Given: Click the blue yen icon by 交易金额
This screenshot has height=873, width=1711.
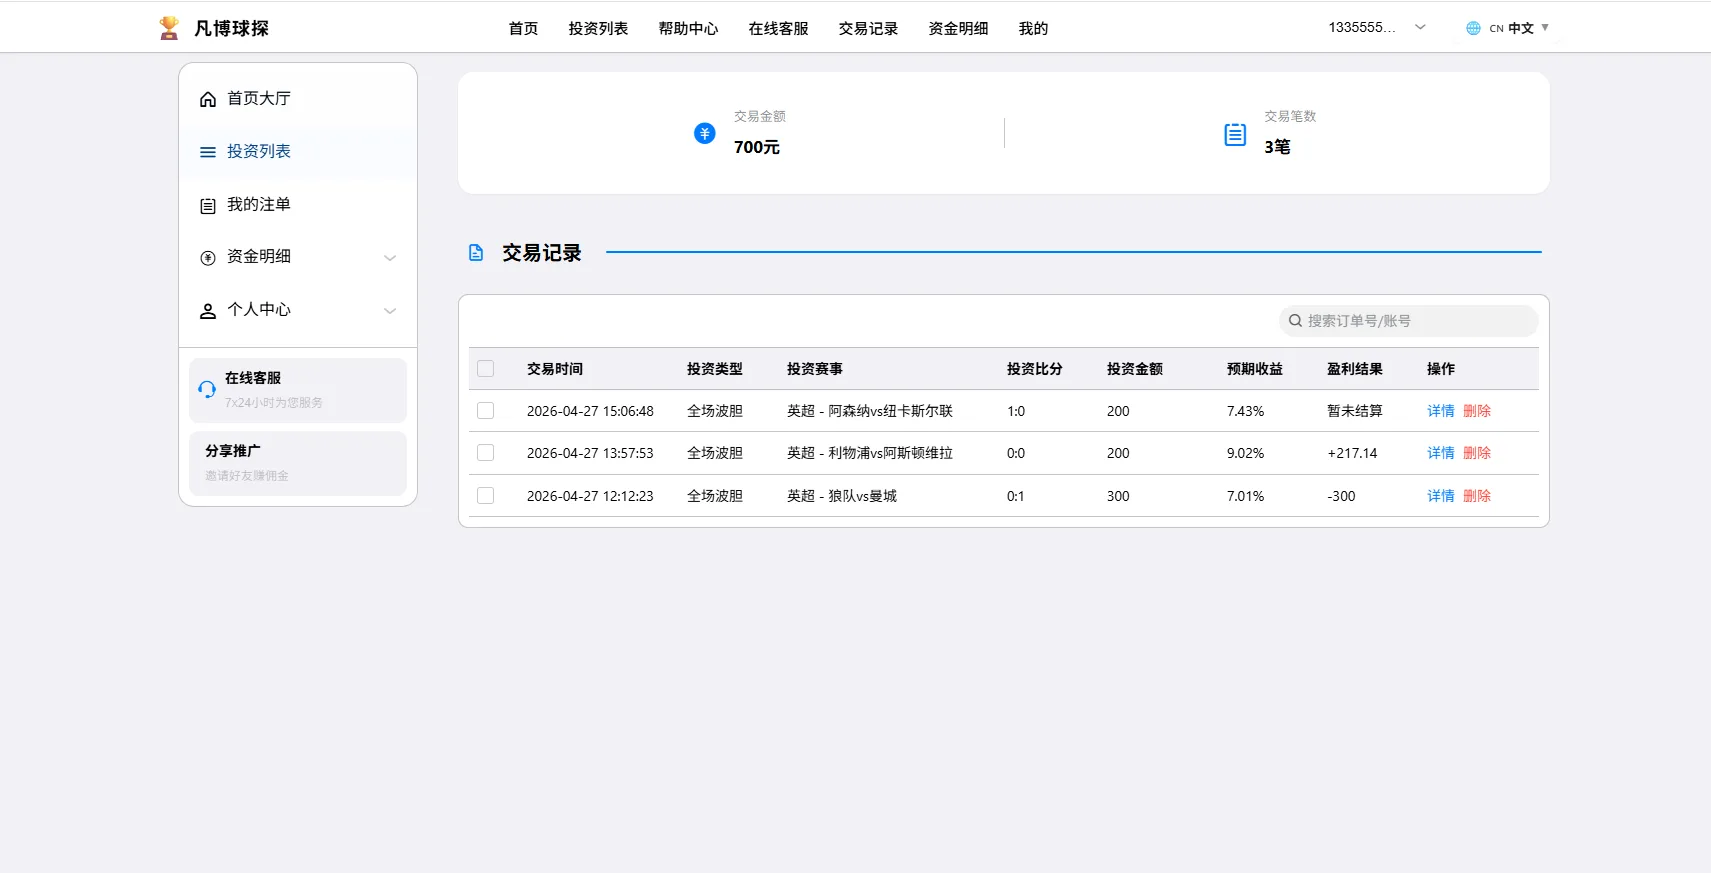Looking at the screenshot, I should pos(705,133).
